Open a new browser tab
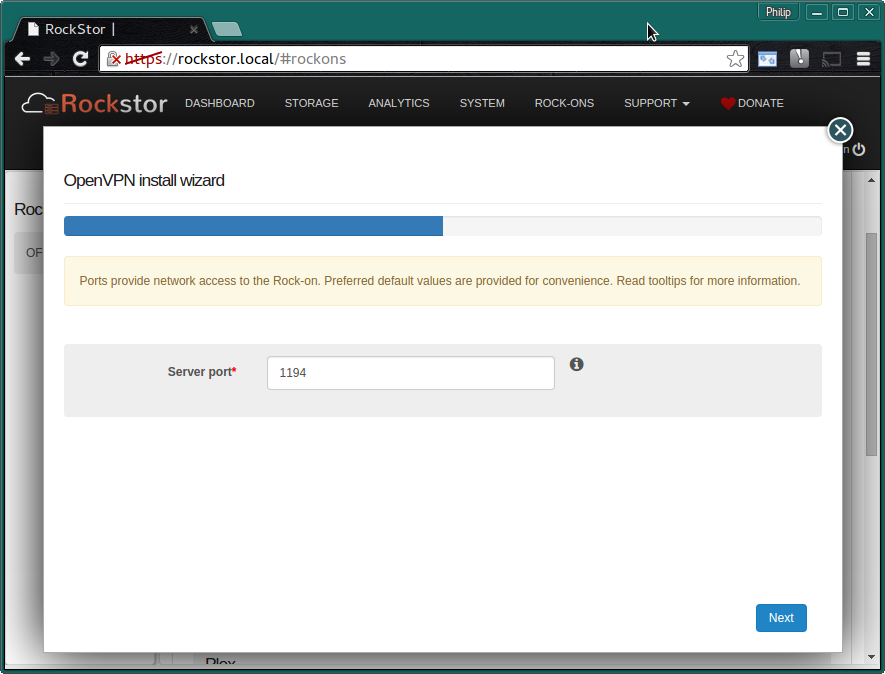The width and height of the screenshot is (885, 674). (x=227, y=29)
